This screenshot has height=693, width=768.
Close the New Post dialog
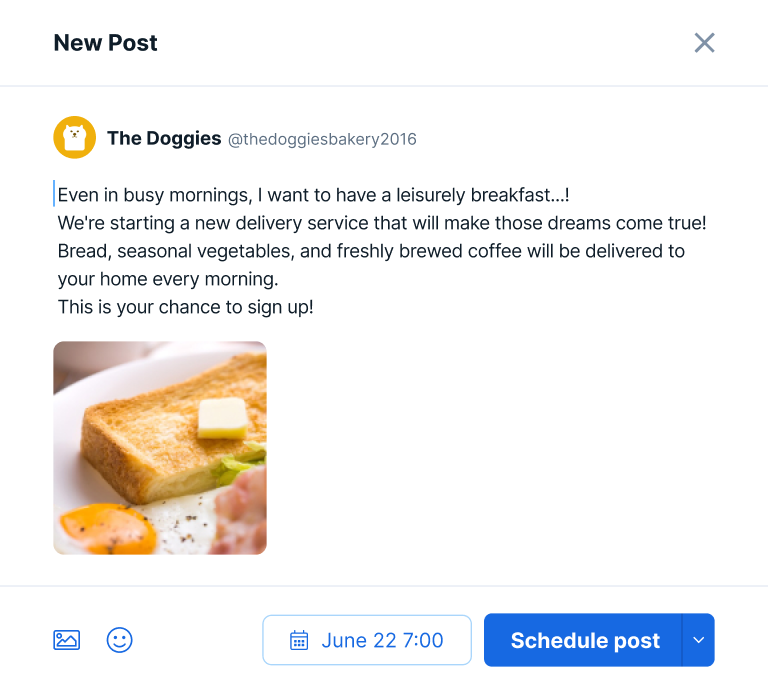point(704,43)
